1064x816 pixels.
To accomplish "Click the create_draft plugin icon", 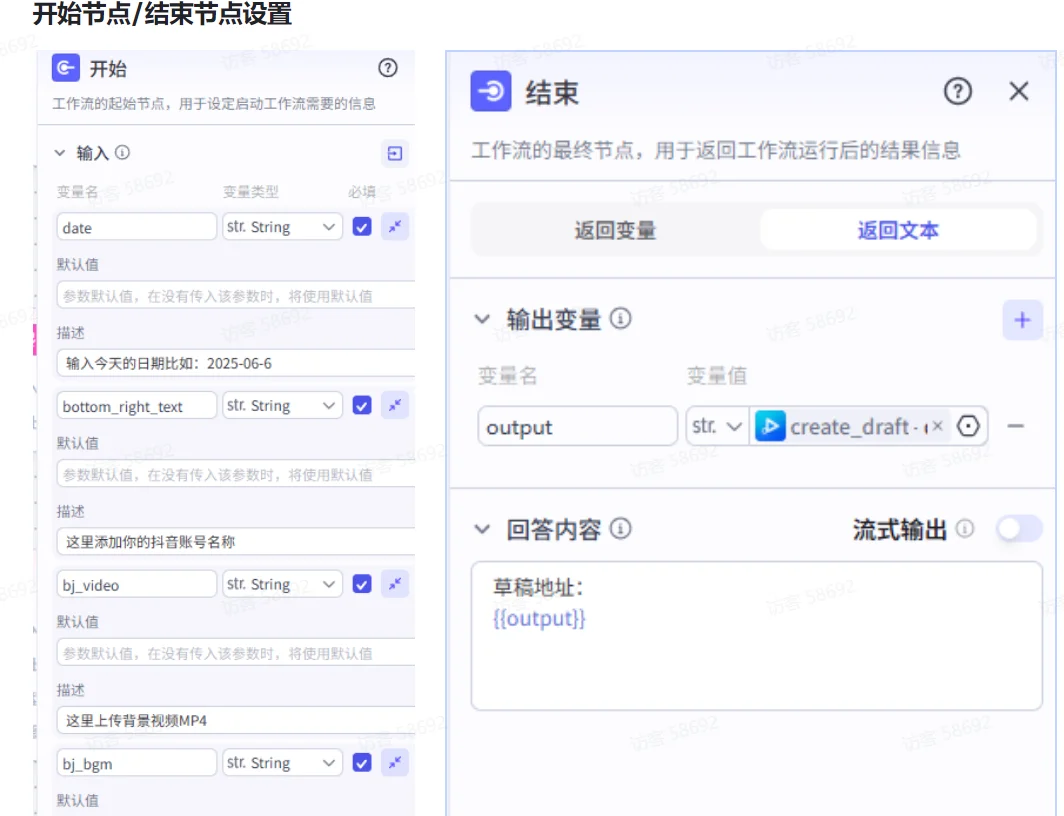I will (770, 426).
